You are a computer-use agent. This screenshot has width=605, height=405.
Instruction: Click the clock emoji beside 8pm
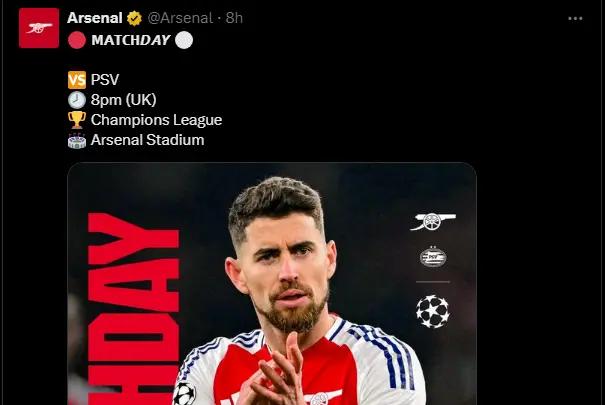tap(76, 99)
